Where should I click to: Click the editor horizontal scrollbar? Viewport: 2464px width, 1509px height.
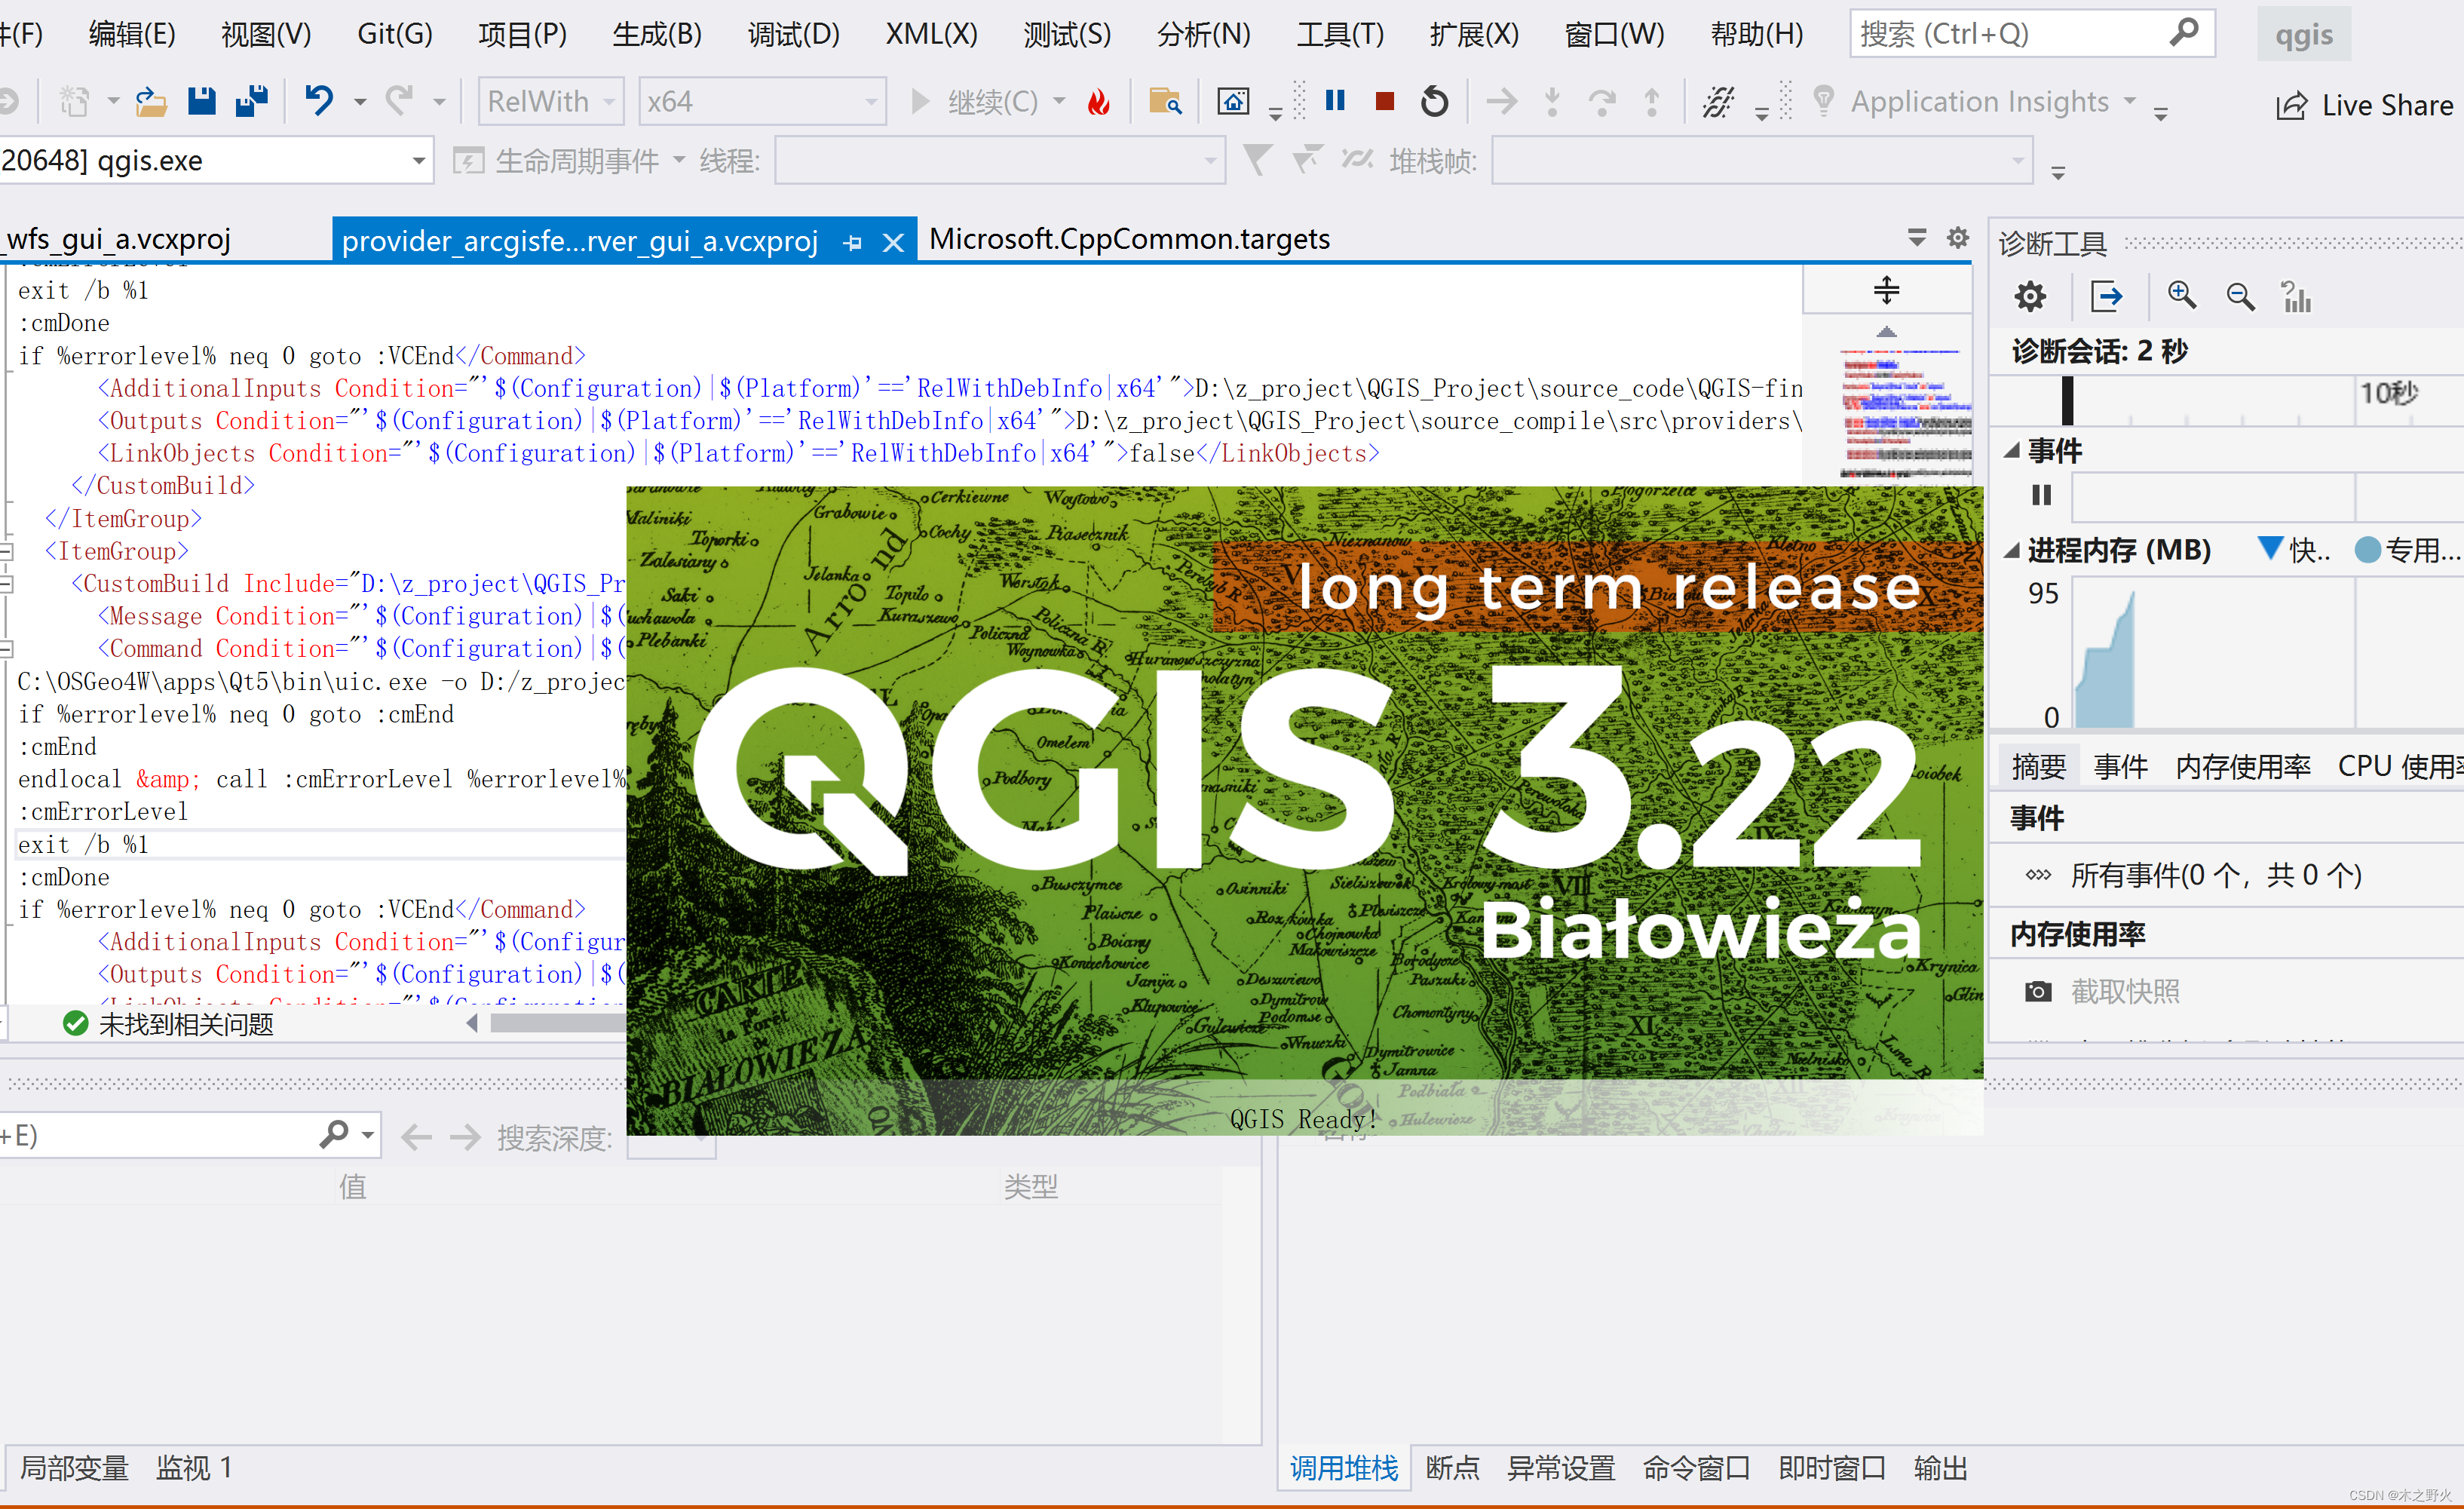[x=558, y=1023]
